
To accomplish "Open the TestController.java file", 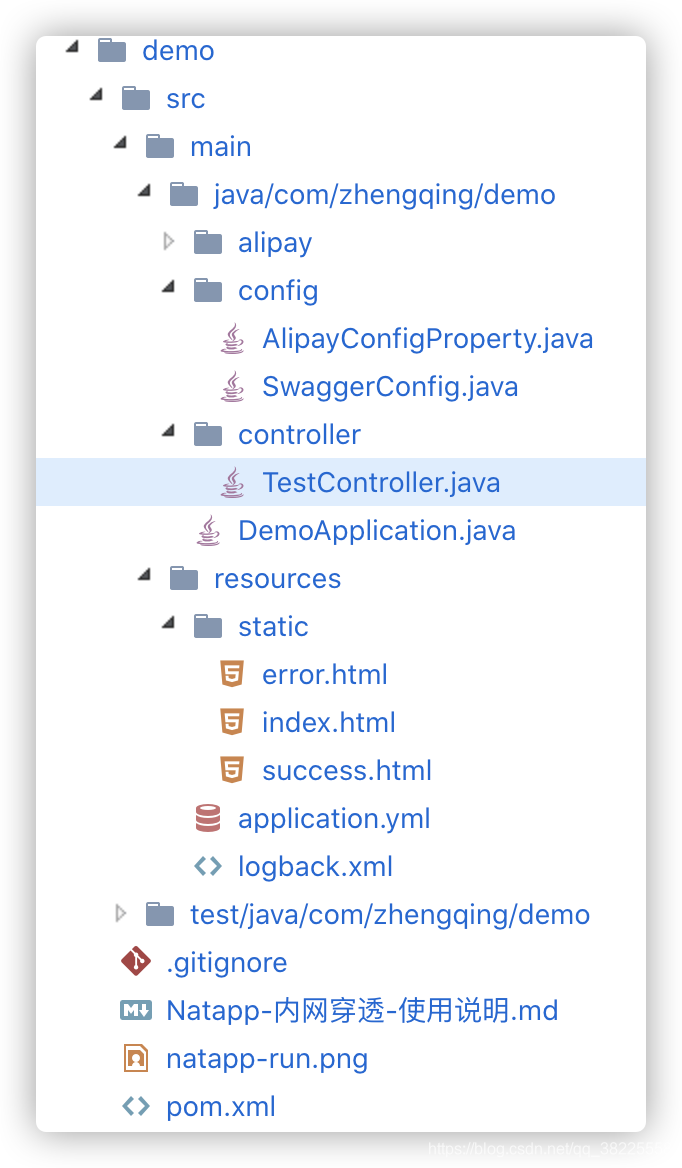I will (x=380, y=483).
